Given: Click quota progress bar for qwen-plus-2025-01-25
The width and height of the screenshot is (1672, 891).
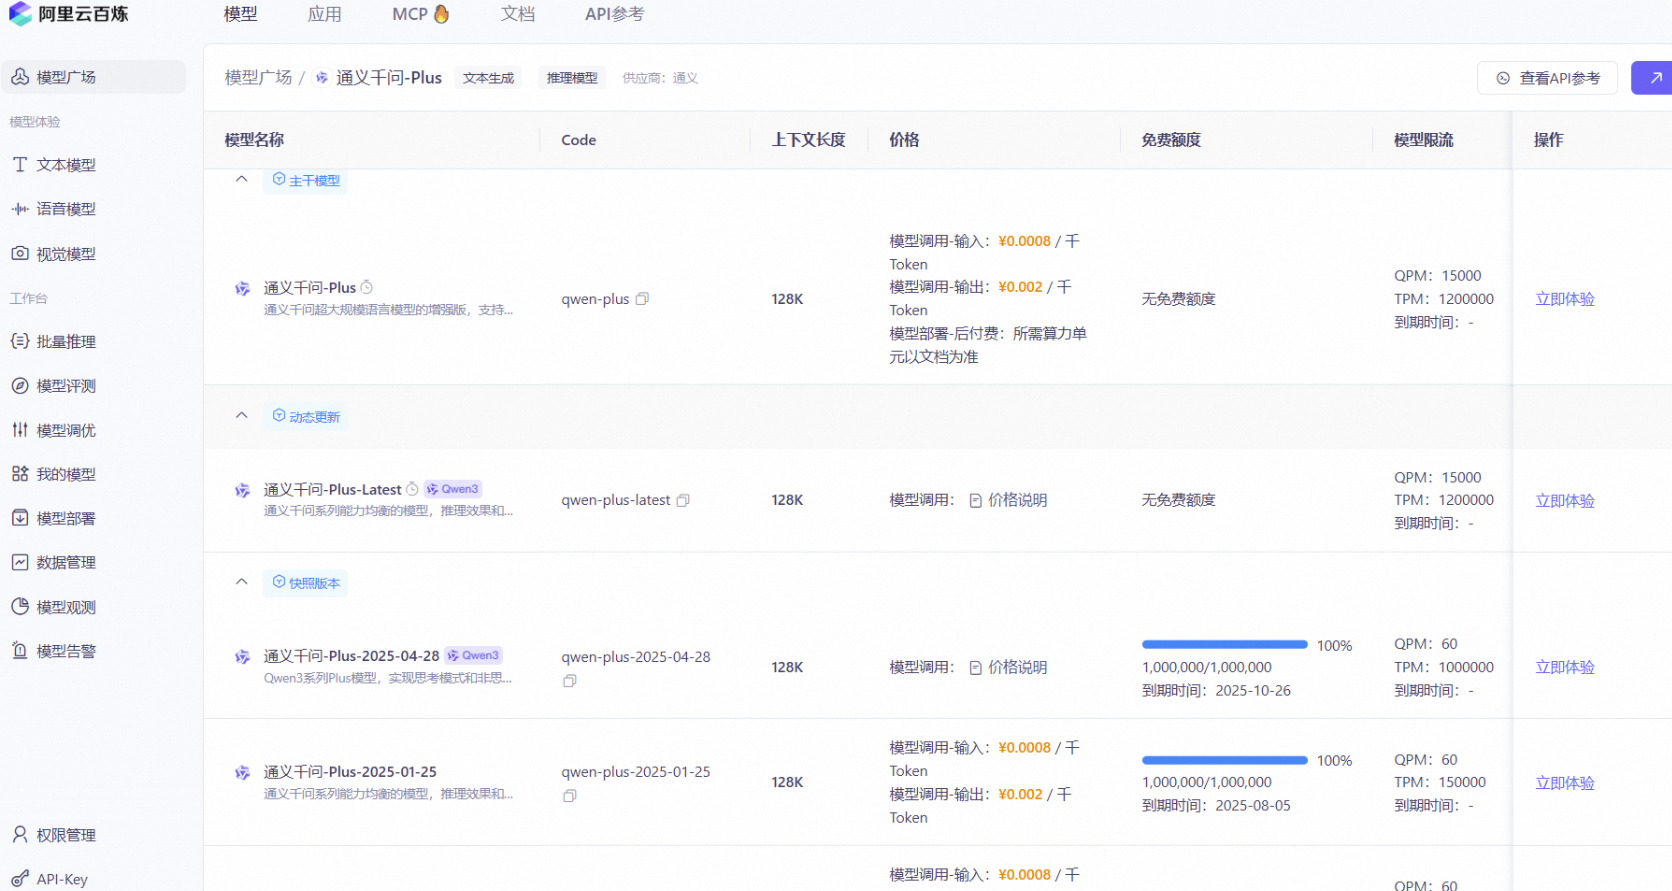Looking at the screenshot, I should point(1225,760).
